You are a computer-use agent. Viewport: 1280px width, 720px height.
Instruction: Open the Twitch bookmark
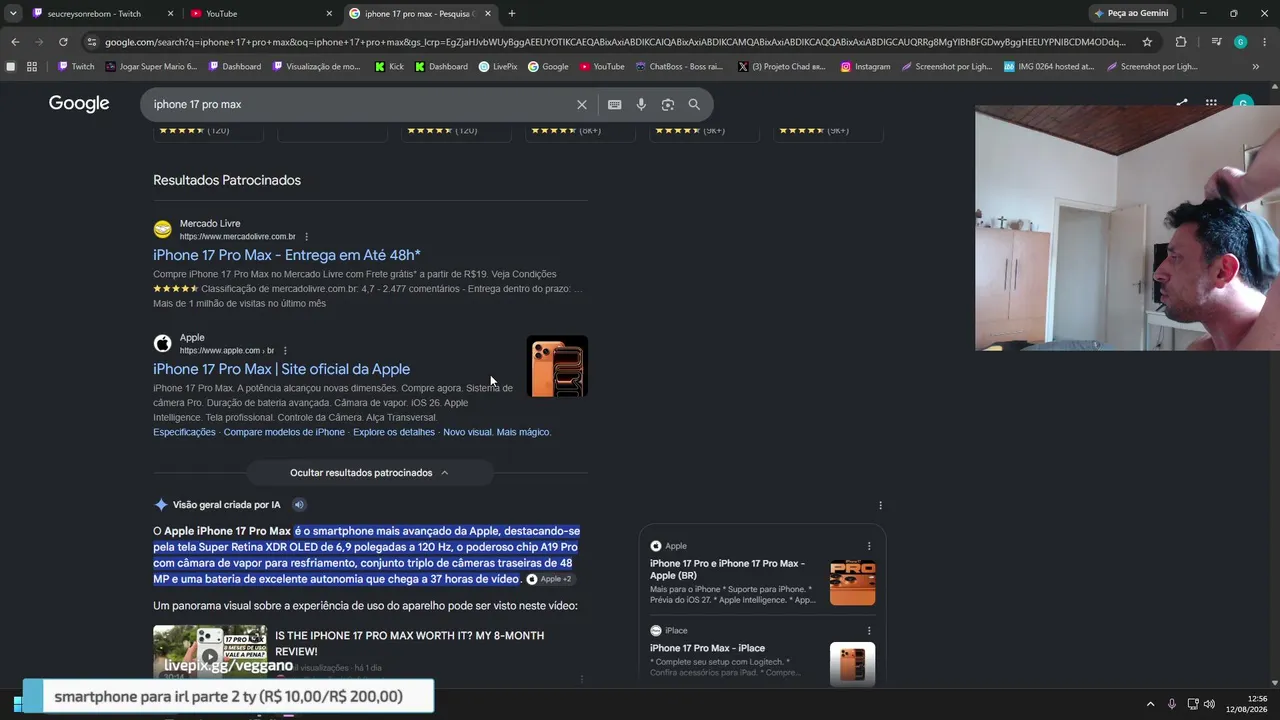click(x=76, y=67)
